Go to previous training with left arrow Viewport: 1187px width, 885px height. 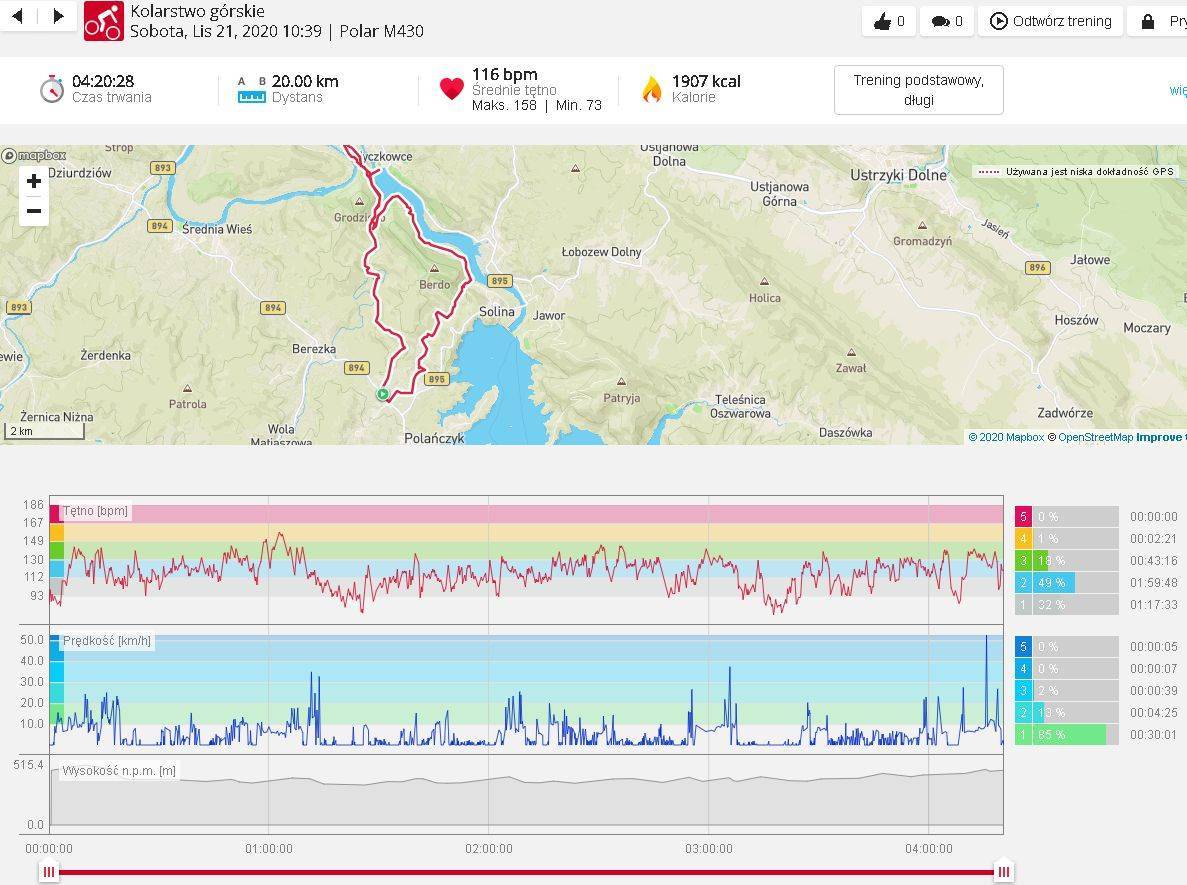(x=17, y=16)
